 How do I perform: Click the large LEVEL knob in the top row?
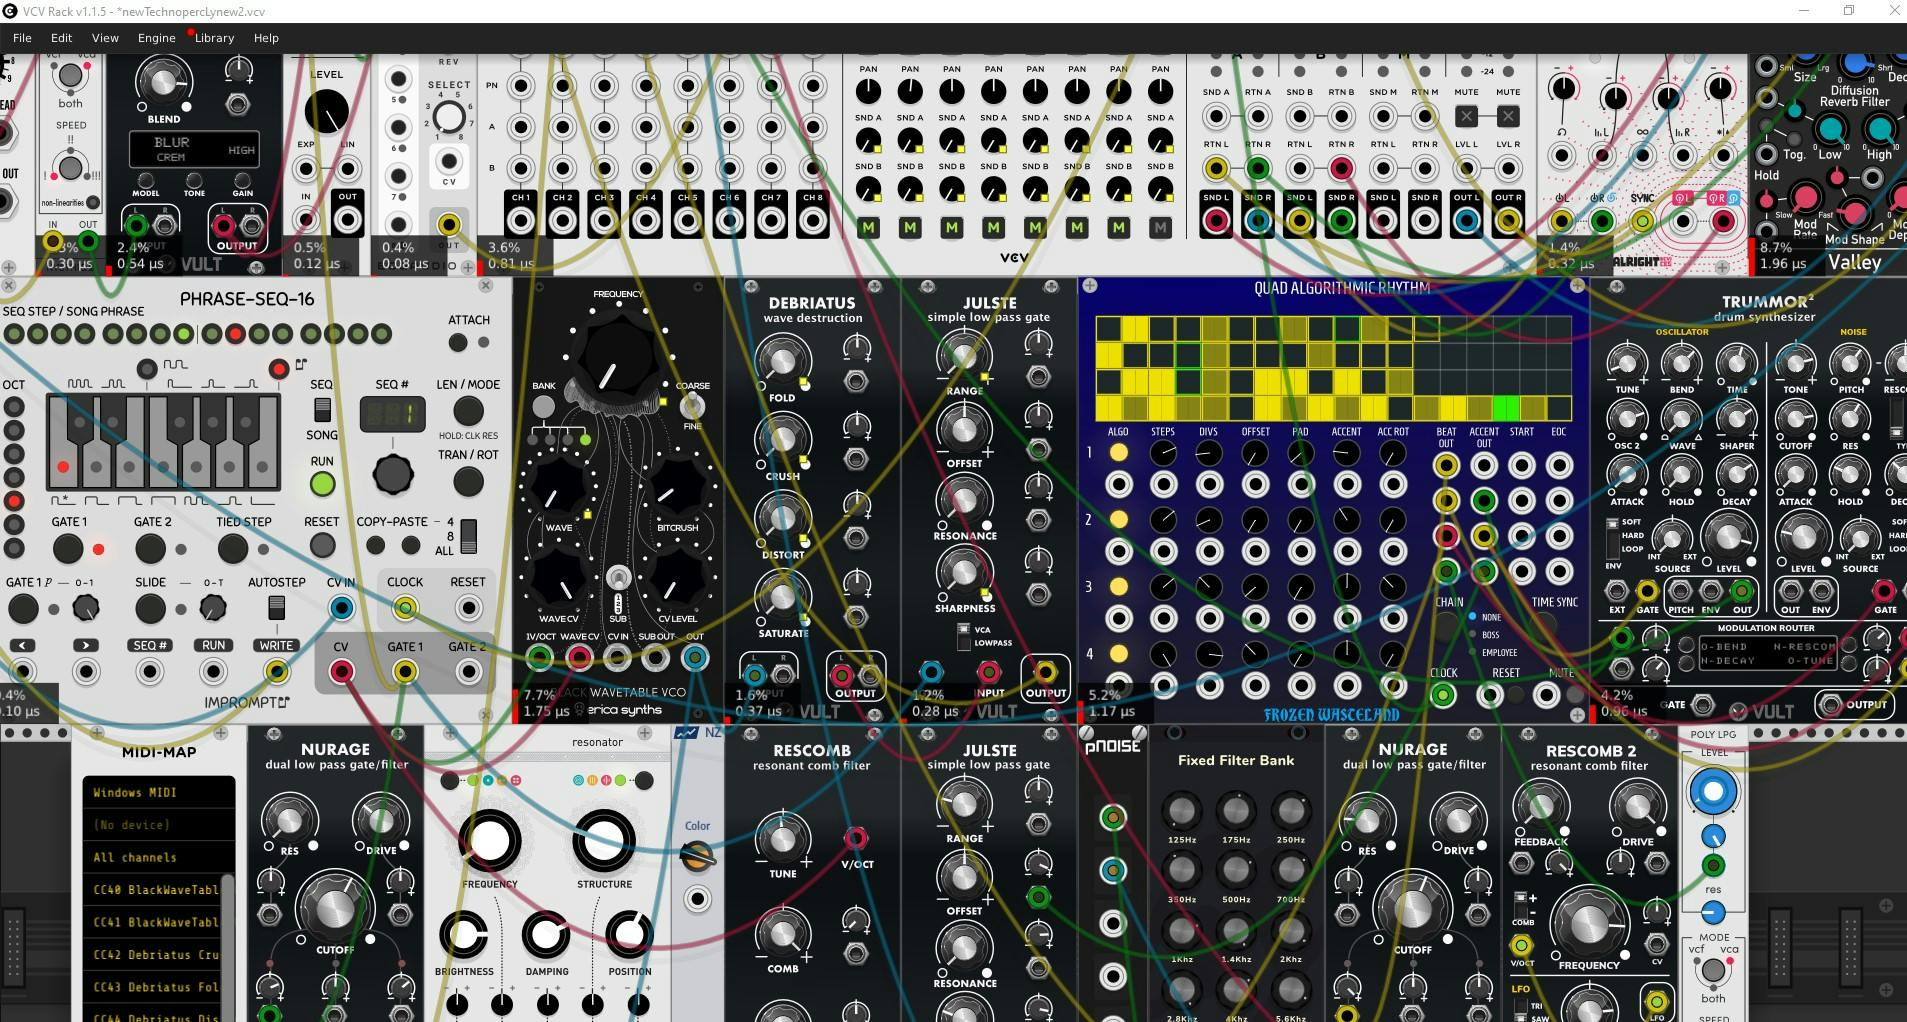point(326,111)
